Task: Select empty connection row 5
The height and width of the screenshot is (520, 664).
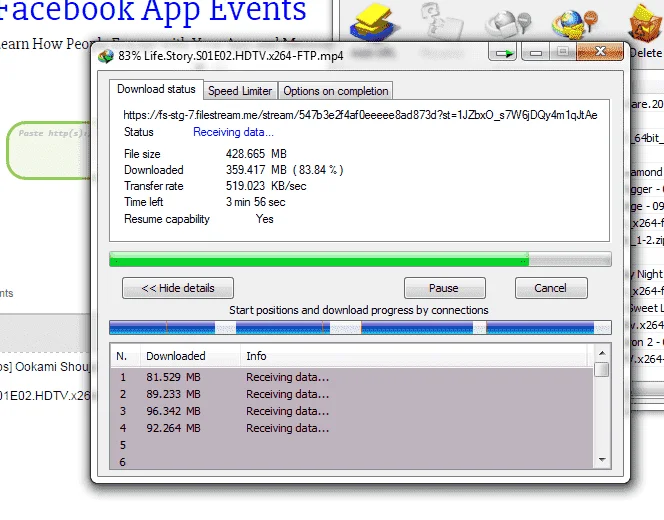Action: [x=351, y=445]
